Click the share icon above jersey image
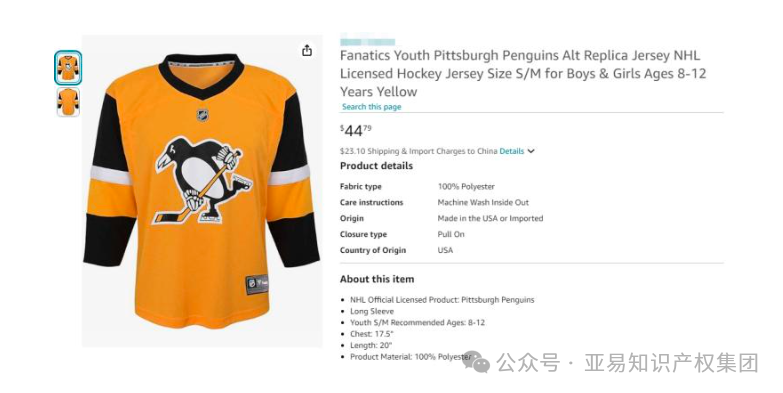The image size is (783, 393). [307, 50]
